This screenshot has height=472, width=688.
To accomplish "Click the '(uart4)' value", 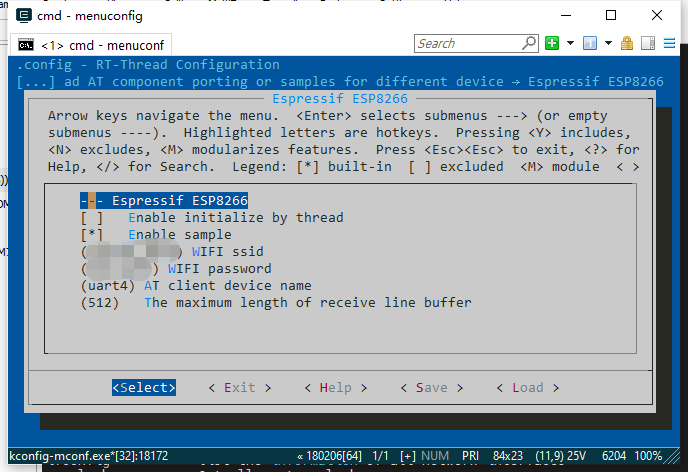I will (x=108, y=286).
